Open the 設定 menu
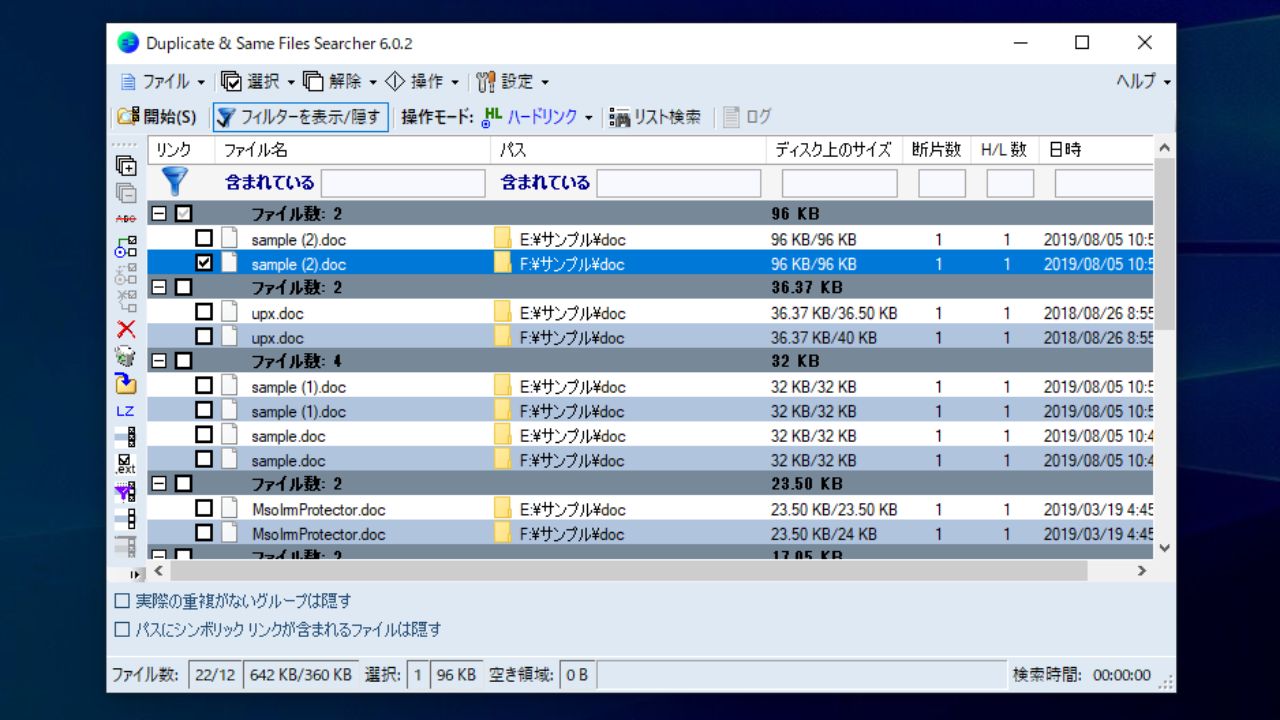The image size is (1280, 720). point(513,81)
